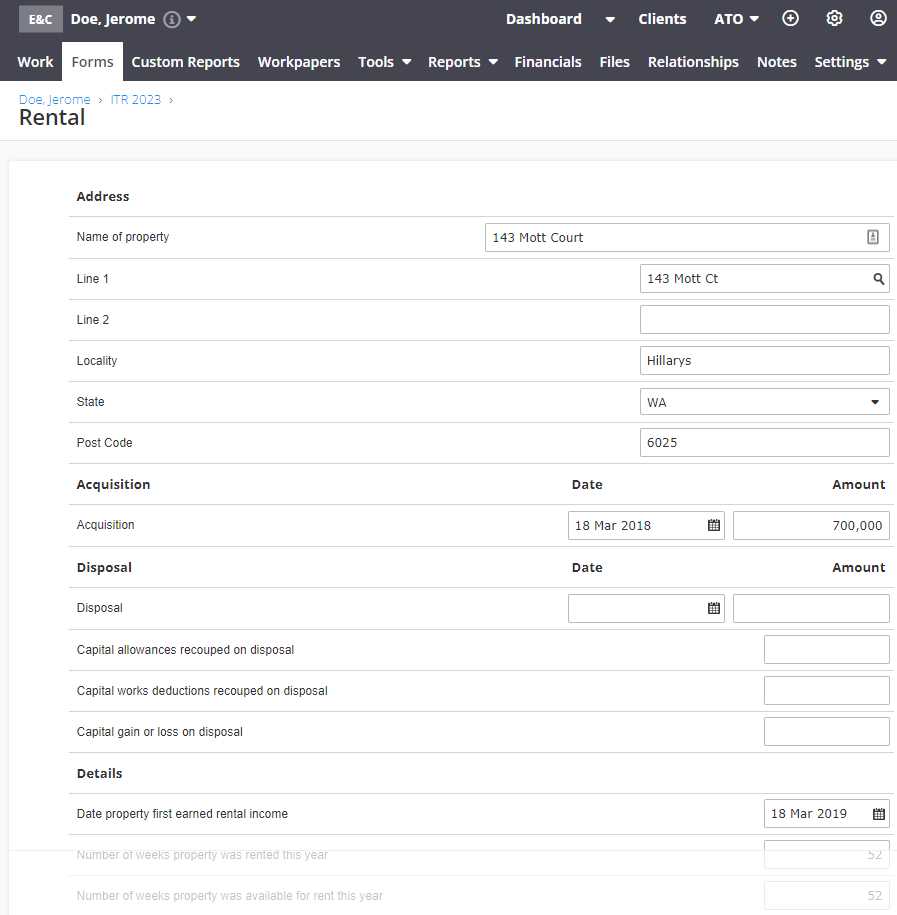Click the Disposal amount field

pyautogui.click(x=811, y=608)
